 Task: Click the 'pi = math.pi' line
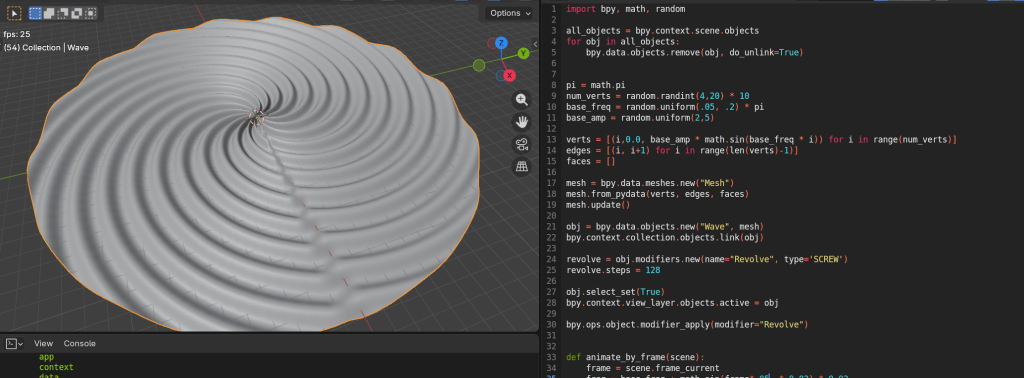click(596, 85)
